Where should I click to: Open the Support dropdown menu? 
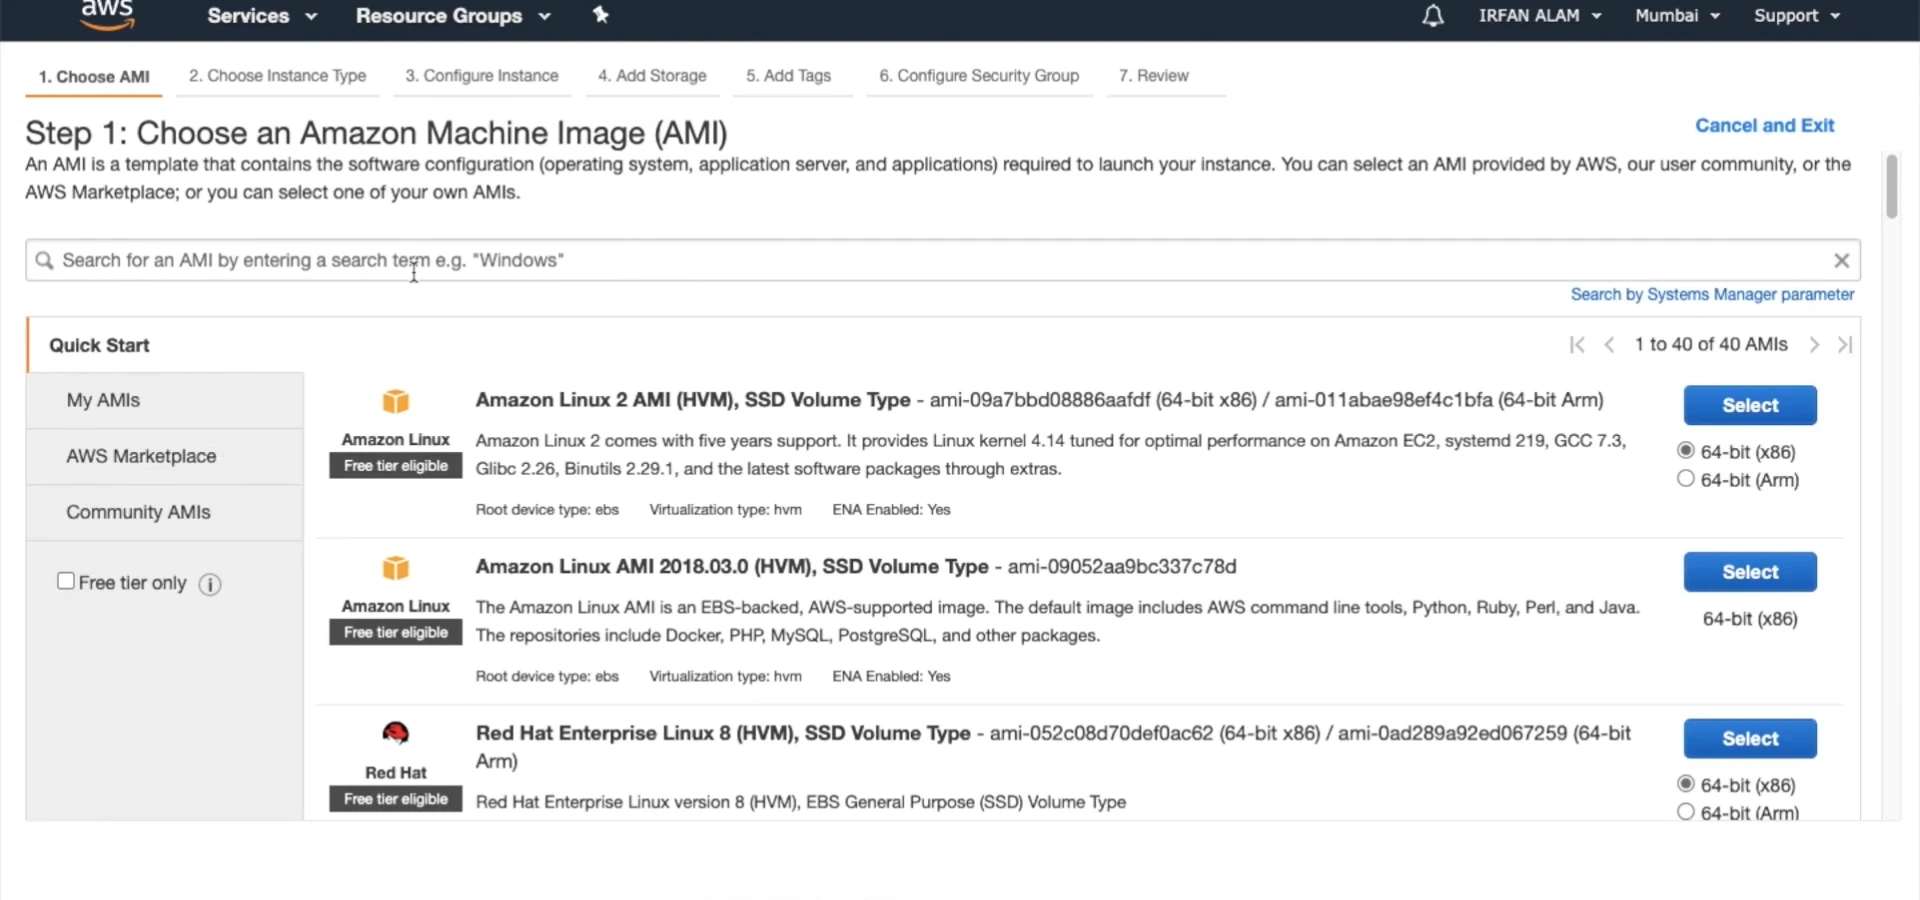coord(1797,16)
